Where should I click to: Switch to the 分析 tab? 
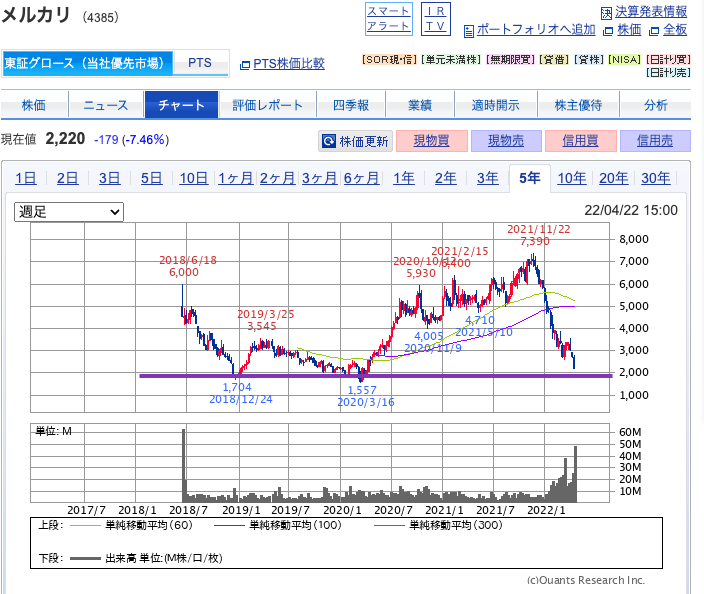click(656, 105)
